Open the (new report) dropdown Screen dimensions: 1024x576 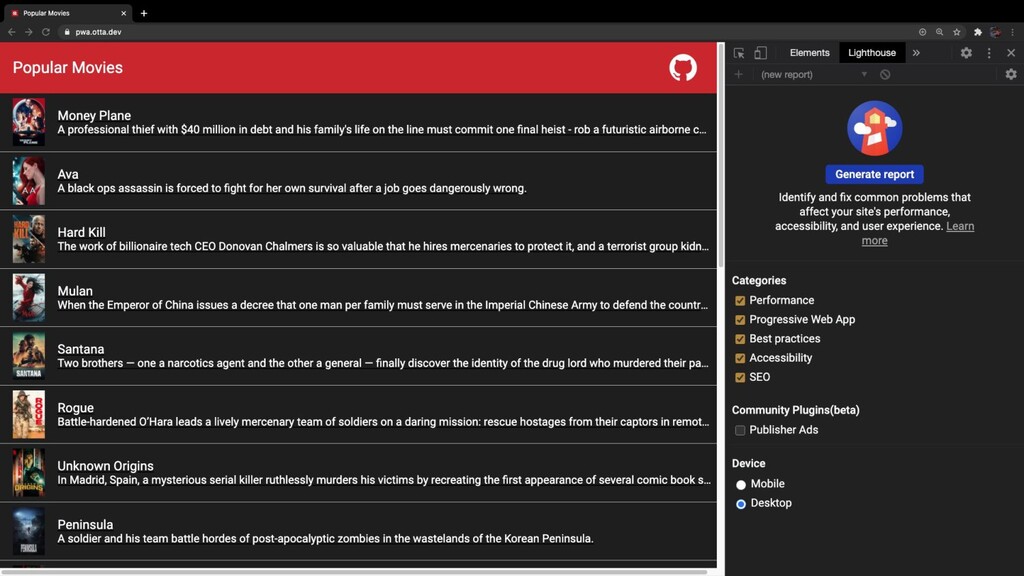click(x=813, y=74)
